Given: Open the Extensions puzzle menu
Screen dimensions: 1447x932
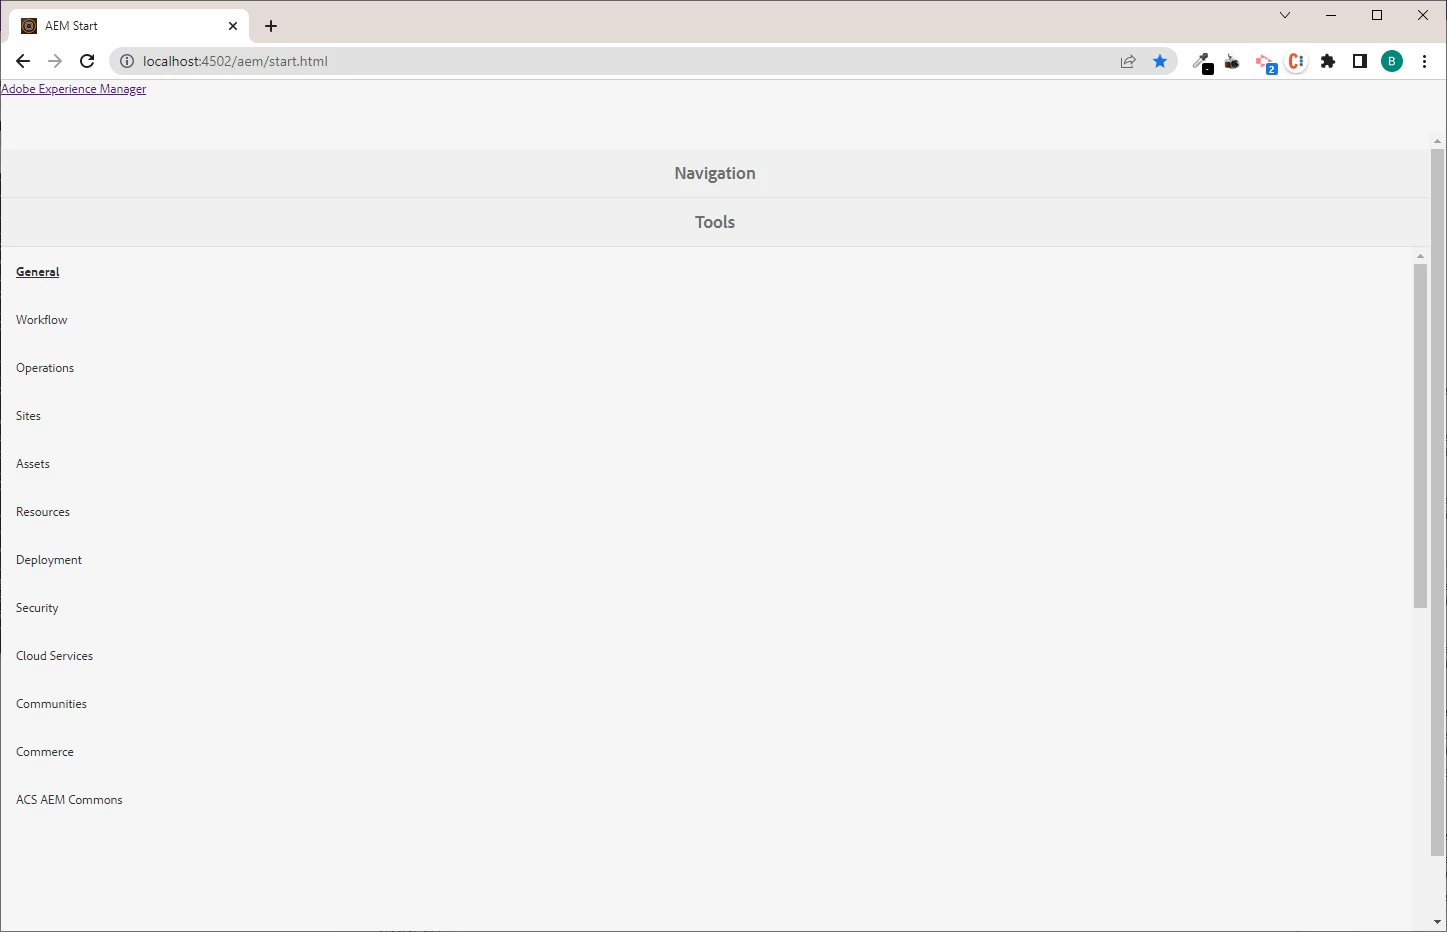Looking at the screenshot, I should 1328,61.
